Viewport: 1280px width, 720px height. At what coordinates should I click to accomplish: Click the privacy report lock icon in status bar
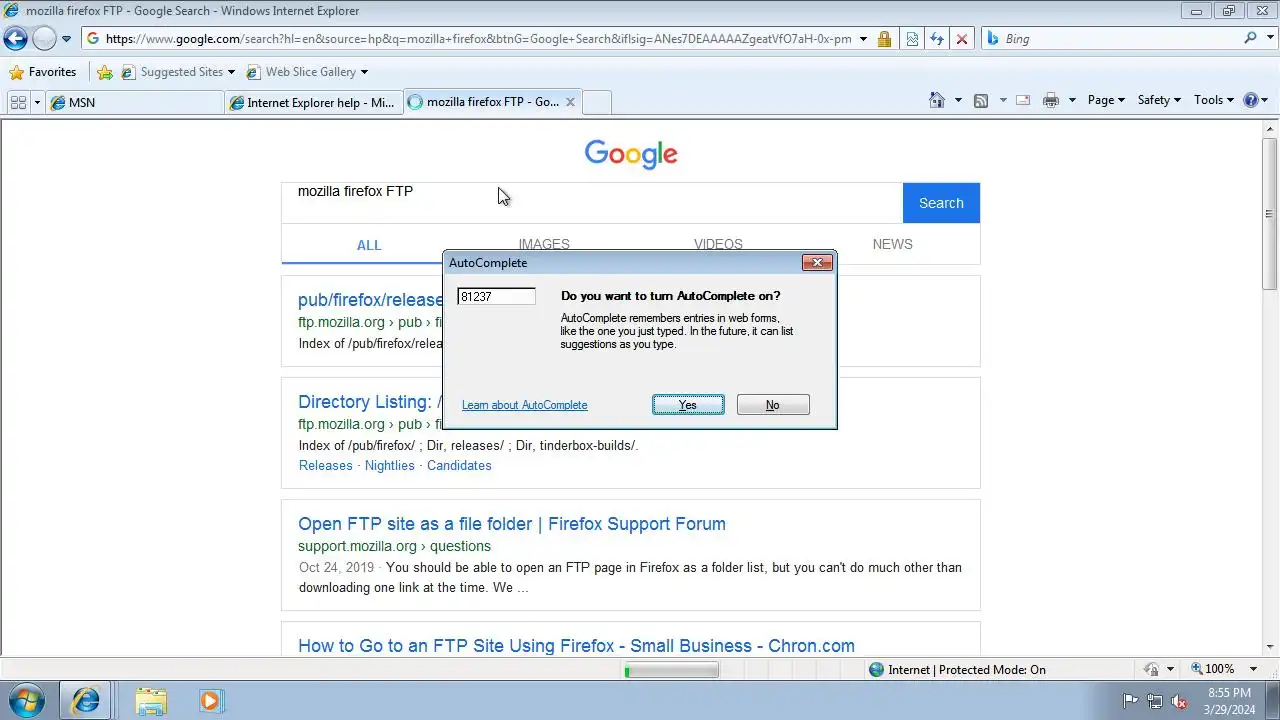[x=1151, y=670]
